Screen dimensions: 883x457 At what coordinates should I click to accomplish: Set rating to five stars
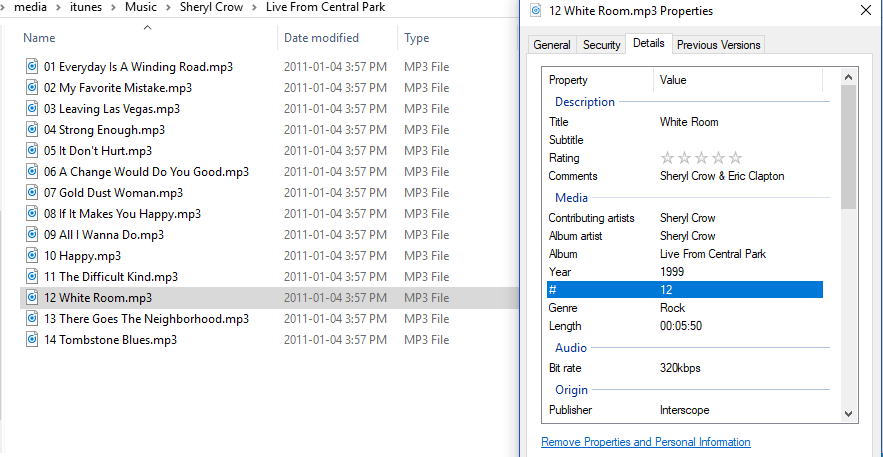coord(736,158)
